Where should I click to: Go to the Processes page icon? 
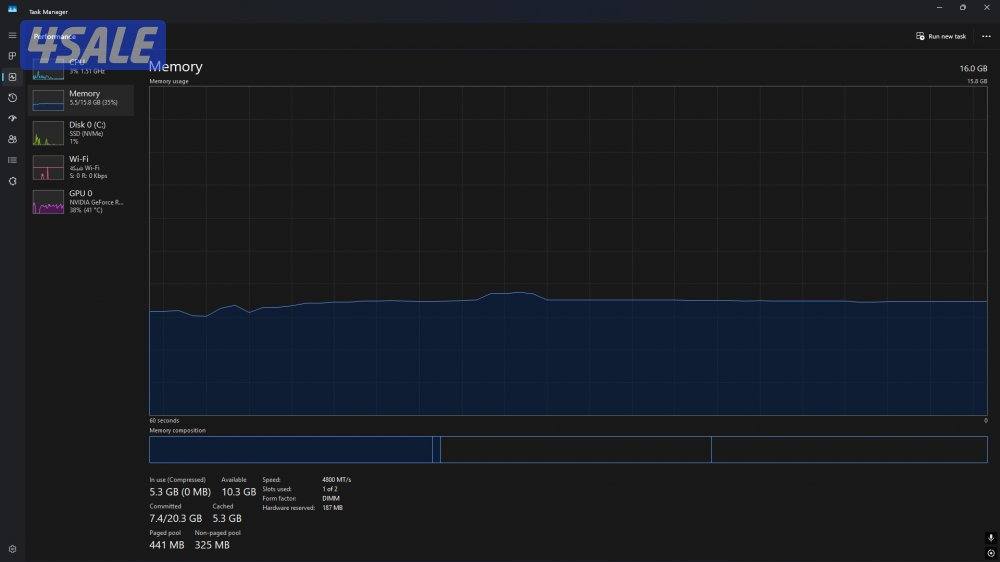coord(12,56)
